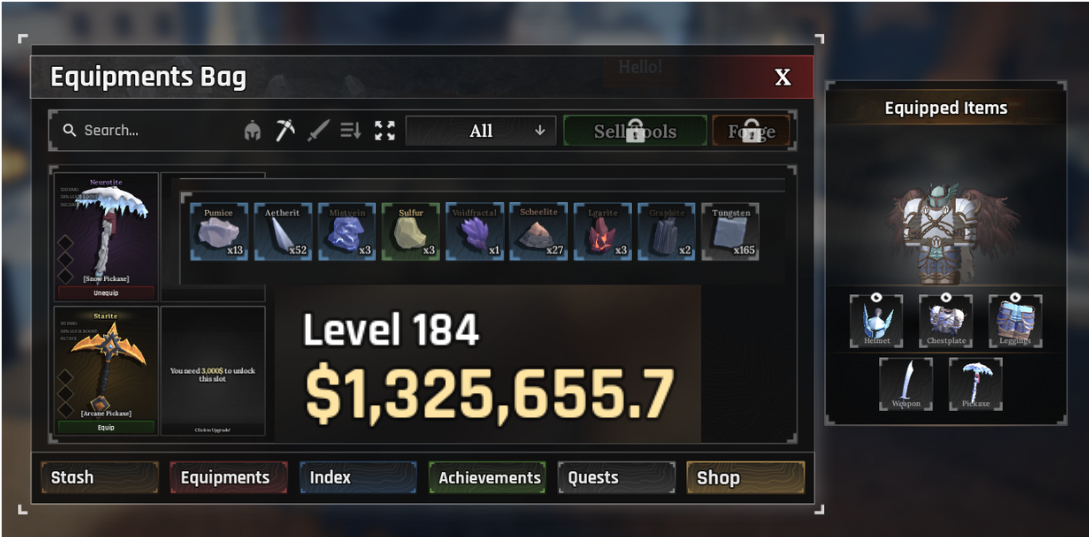The image size is (1089, 537).
Task: Toggle visibility eye above Leggings slot
Action: click(1015, 297)
